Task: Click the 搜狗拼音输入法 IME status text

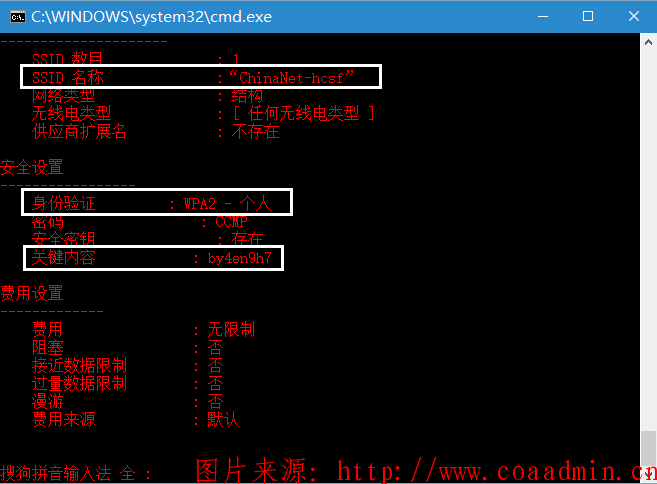Action: click(56, 474)
